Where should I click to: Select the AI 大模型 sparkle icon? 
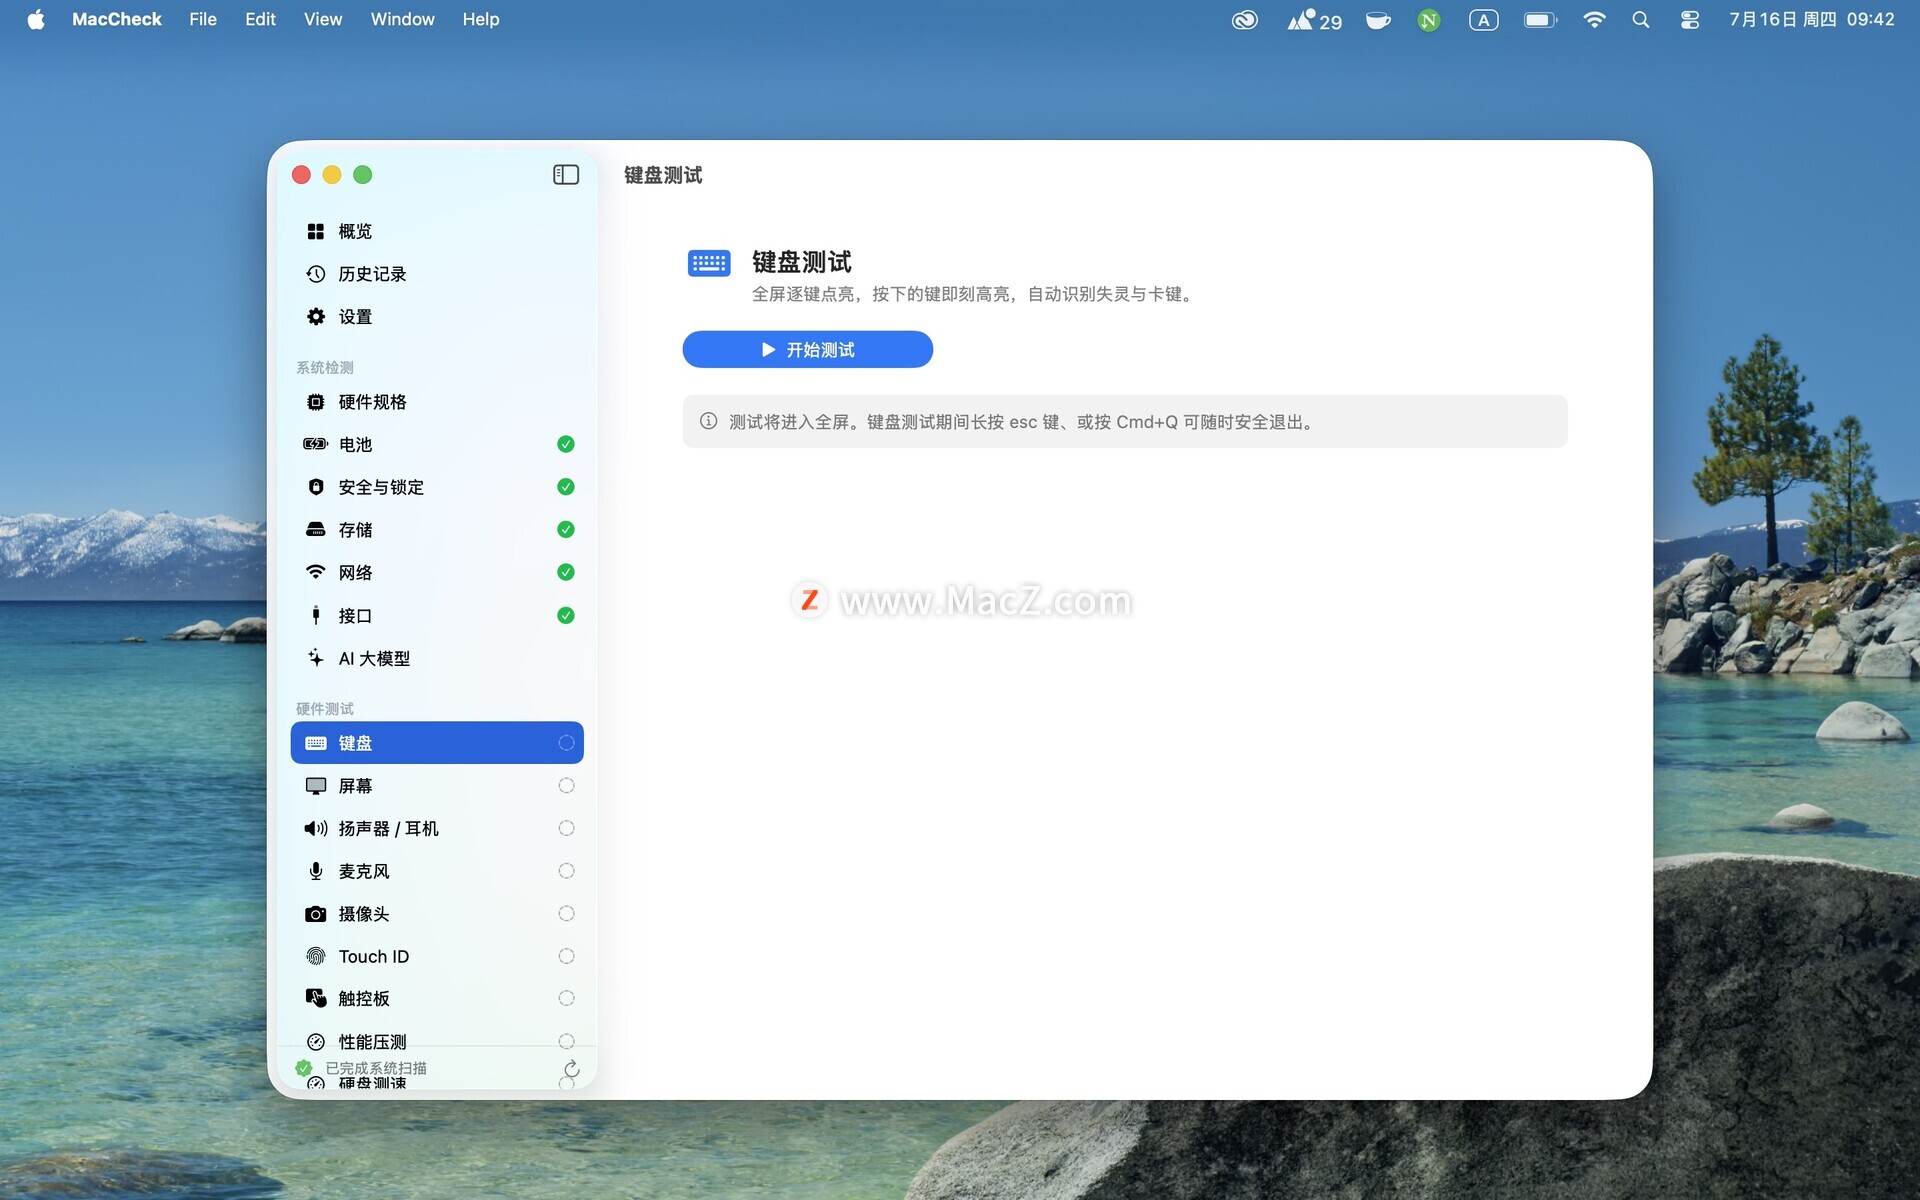[316, 658]
